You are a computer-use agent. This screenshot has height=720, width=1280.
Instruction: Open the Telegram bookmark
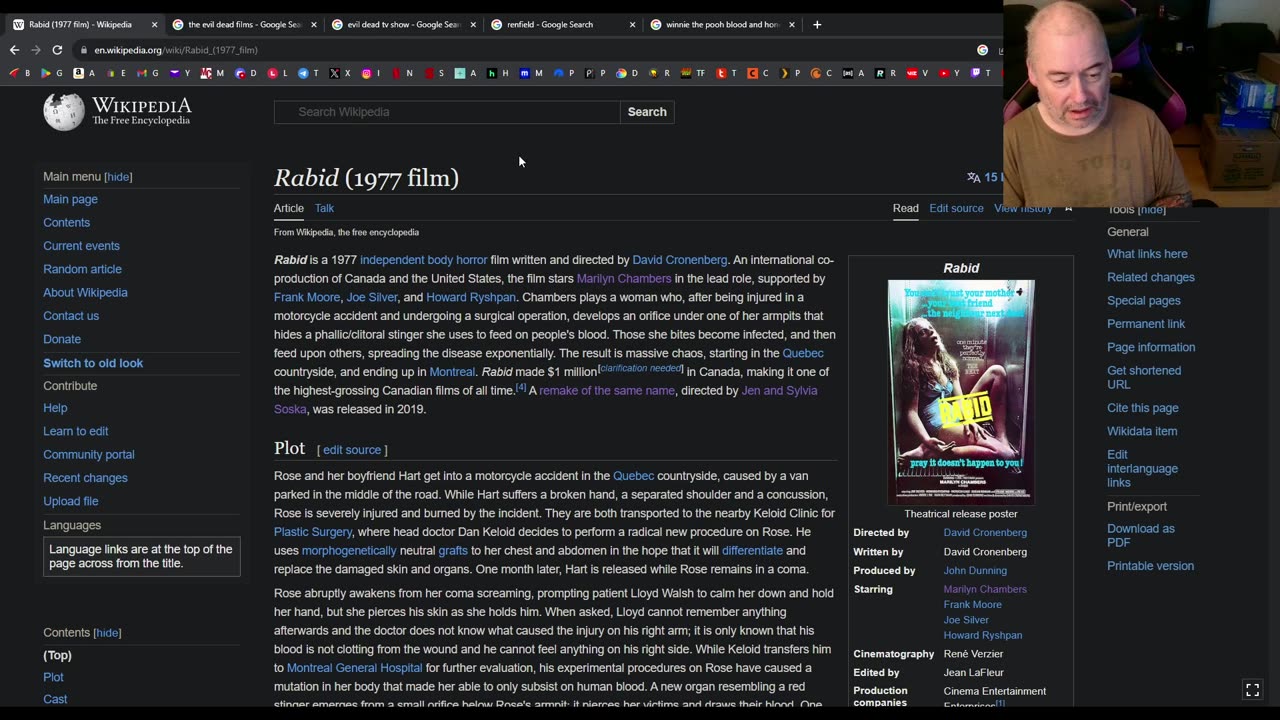point(309,73)
